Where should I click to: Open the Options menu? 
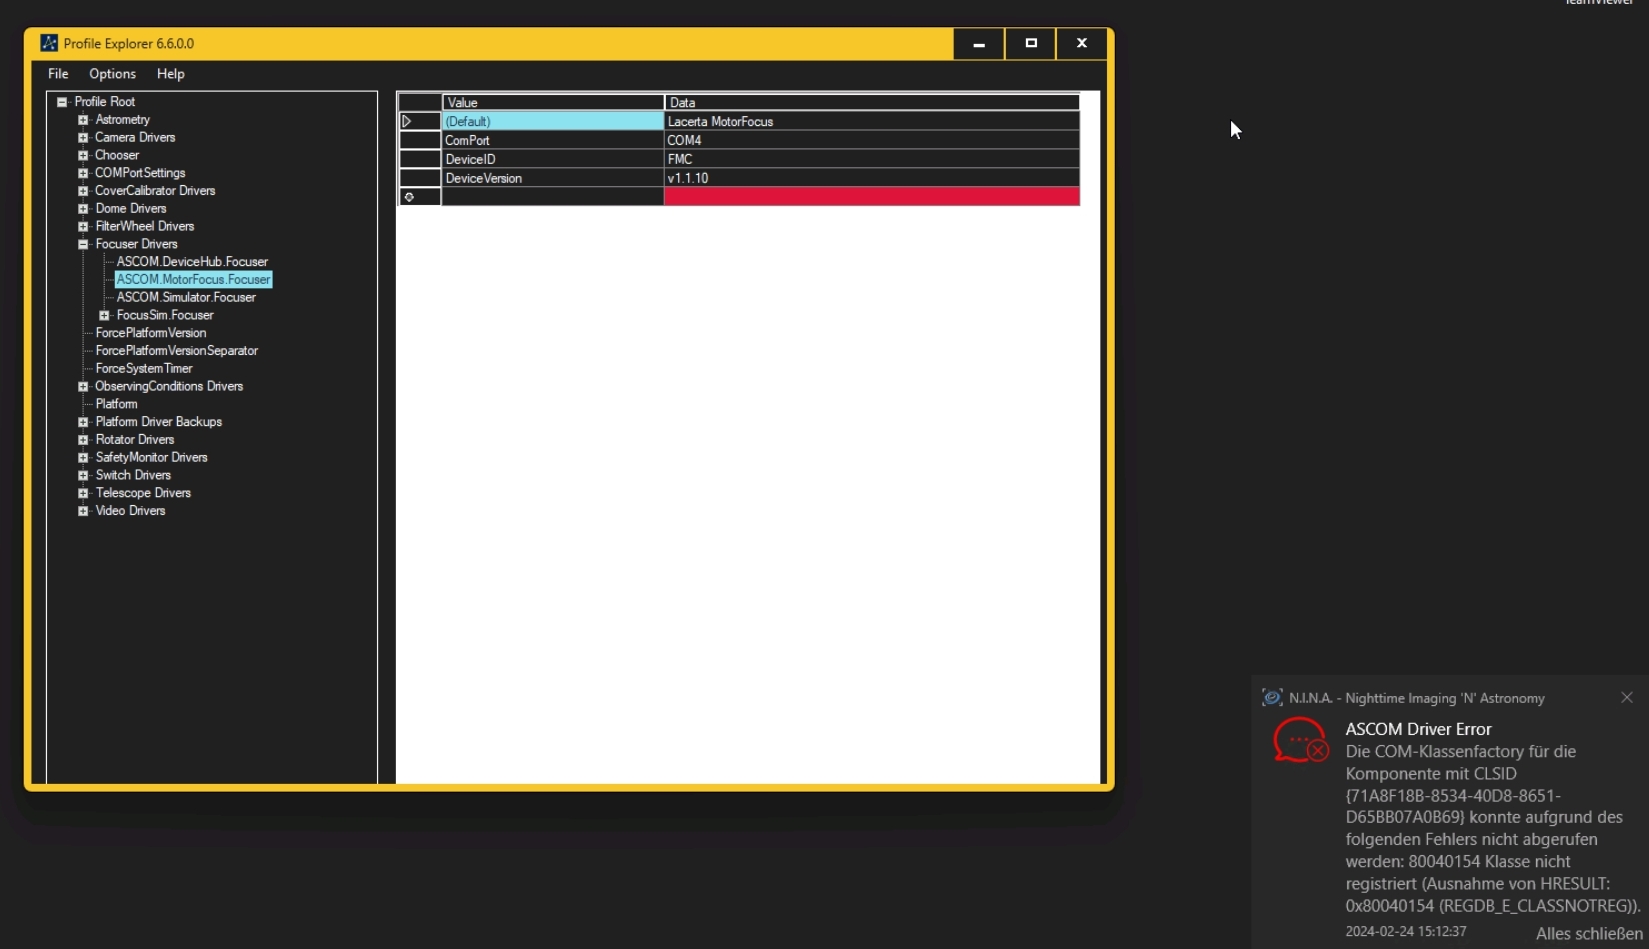[x=112, y=74]
